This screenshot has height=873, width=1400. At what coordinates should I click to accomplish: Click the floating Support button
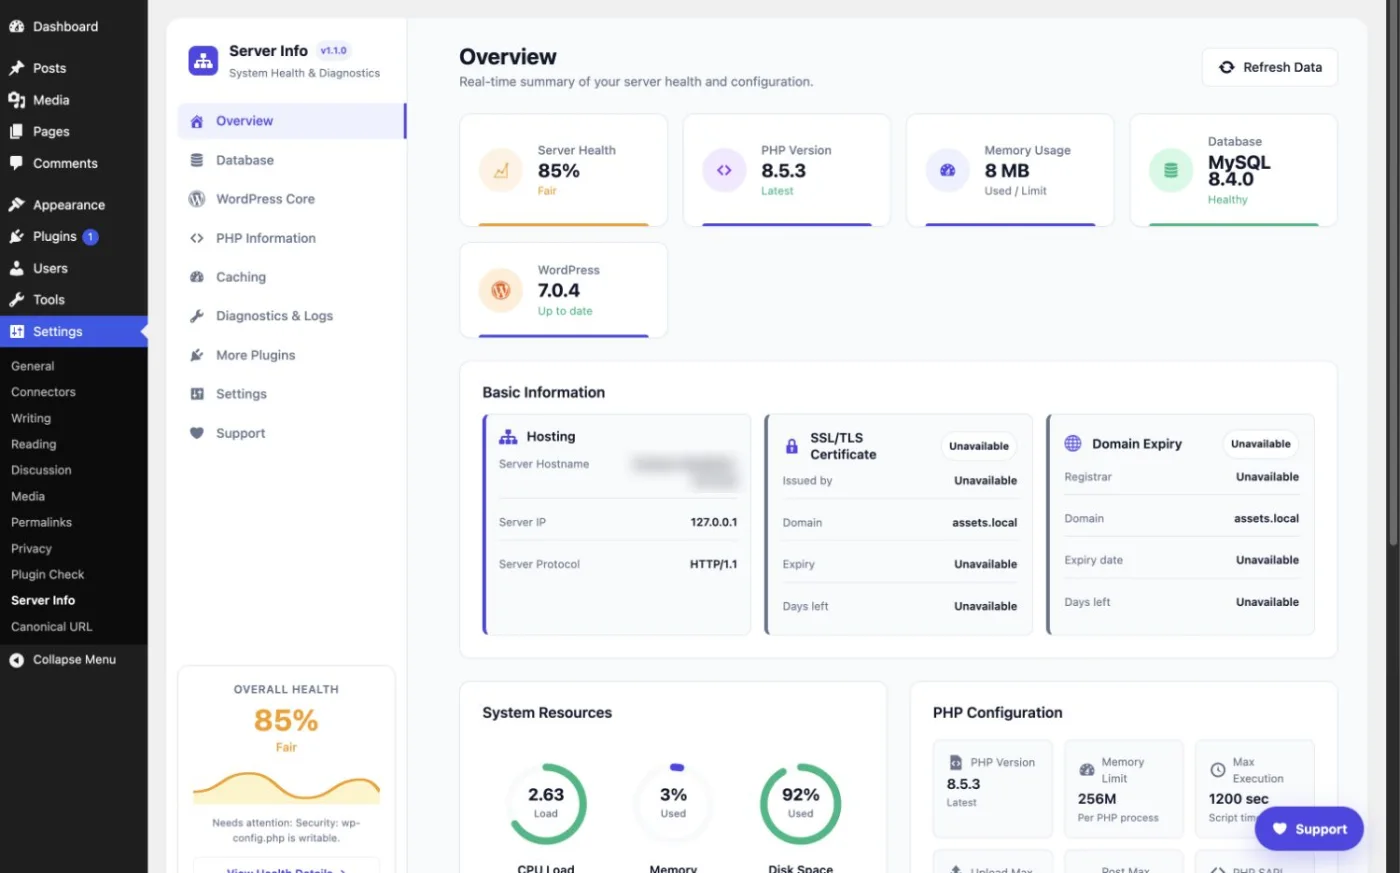(1309, 829)
